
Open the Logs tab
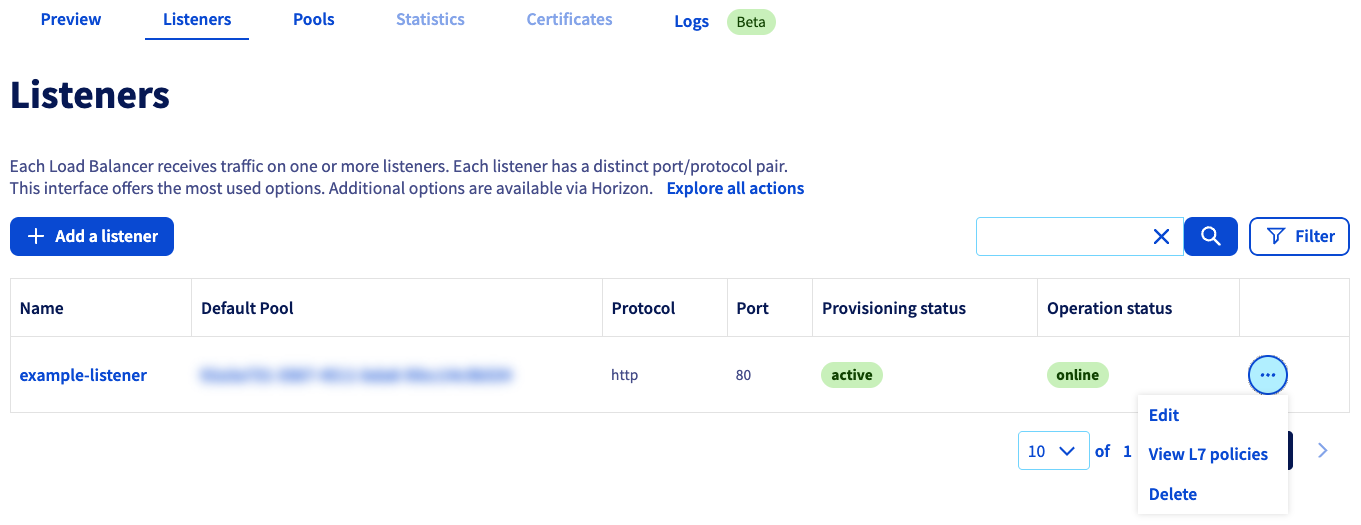pyautogui.click(x=692, y=21)
